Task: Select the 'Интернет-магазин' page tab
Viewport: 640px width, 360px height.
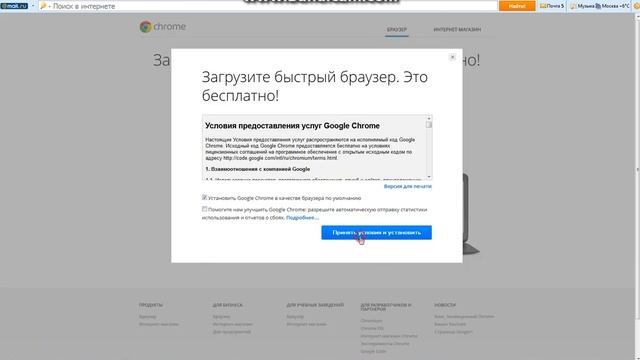Action: tap(457, 29)
